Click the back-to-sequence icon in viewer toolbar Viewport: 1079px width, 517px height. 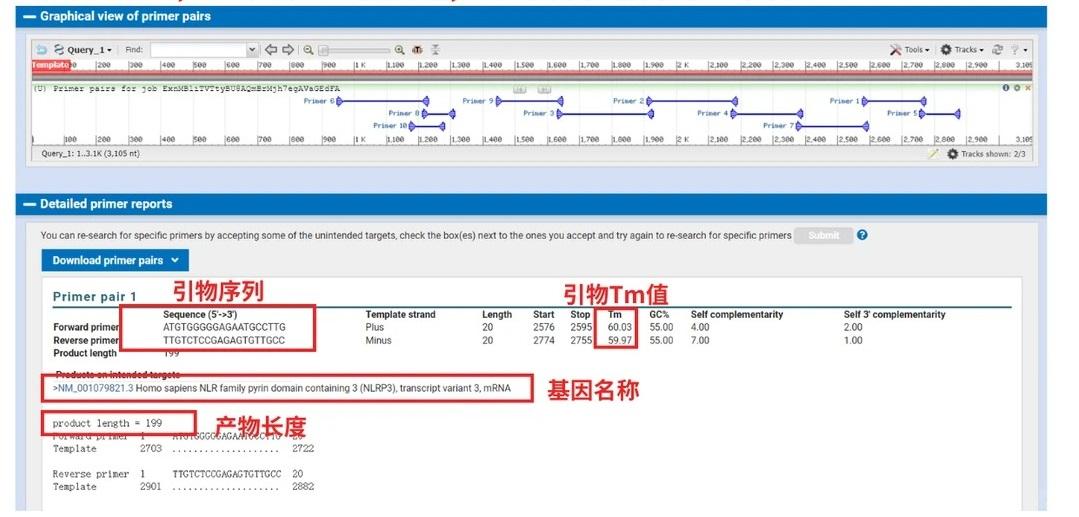click(41, 49)
